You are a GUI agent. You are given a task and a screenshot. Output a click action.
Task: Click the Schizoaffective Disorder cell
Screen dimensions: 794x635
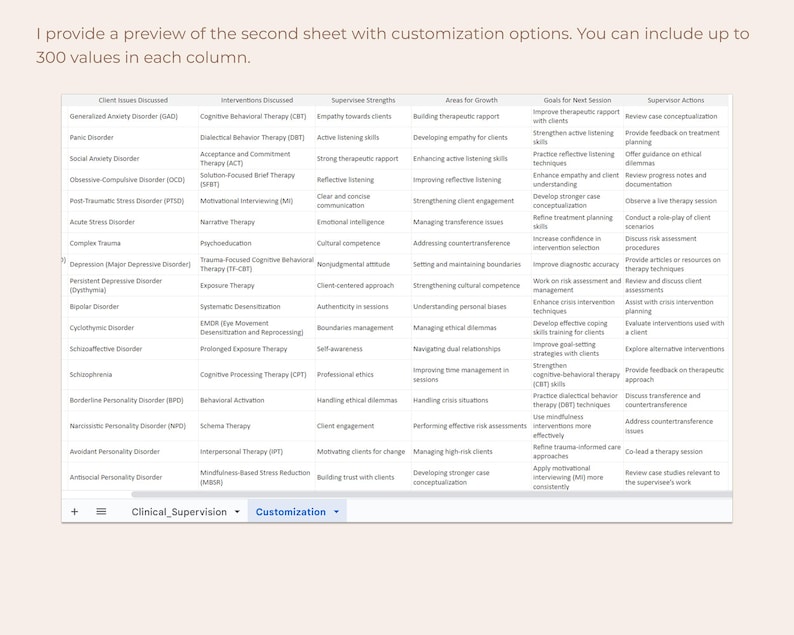tap(133, 349)
